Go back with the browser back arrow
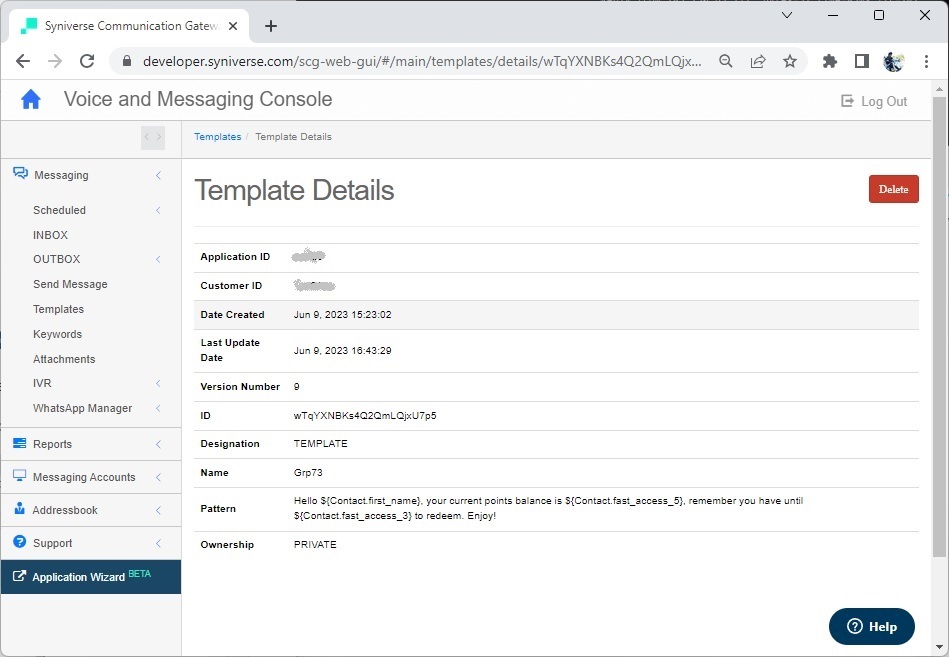This screenshot has width=949, height=657. tap(23, 61)
